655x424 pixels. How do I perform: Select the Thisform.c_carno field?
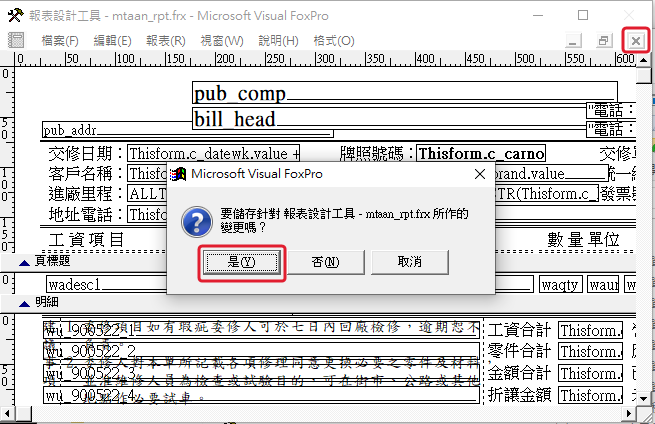click(x=481, y=153)
